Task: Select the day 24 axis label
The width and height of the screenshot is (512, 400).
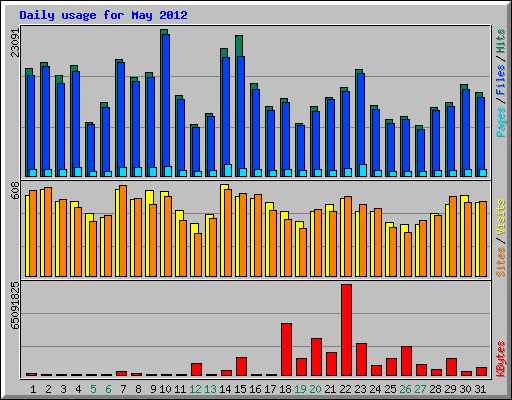Action: (375, 389)
